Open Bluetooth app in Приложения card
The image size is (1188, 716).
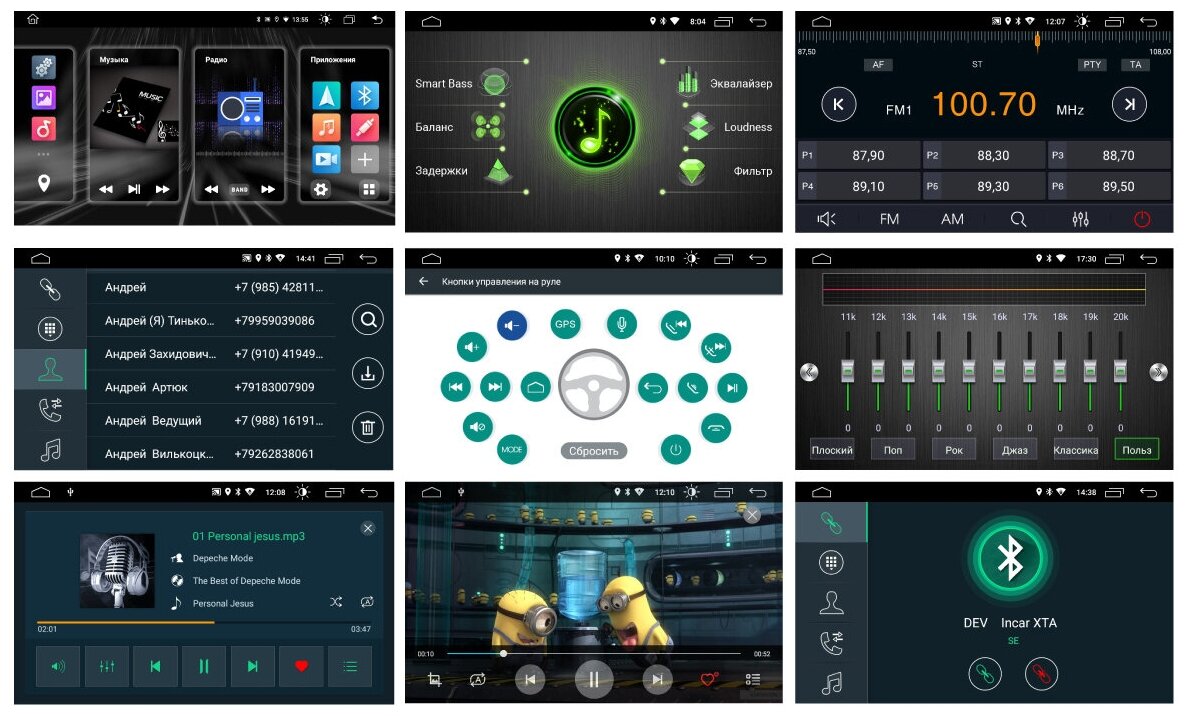pyautogui.click(x=364, y=95)
